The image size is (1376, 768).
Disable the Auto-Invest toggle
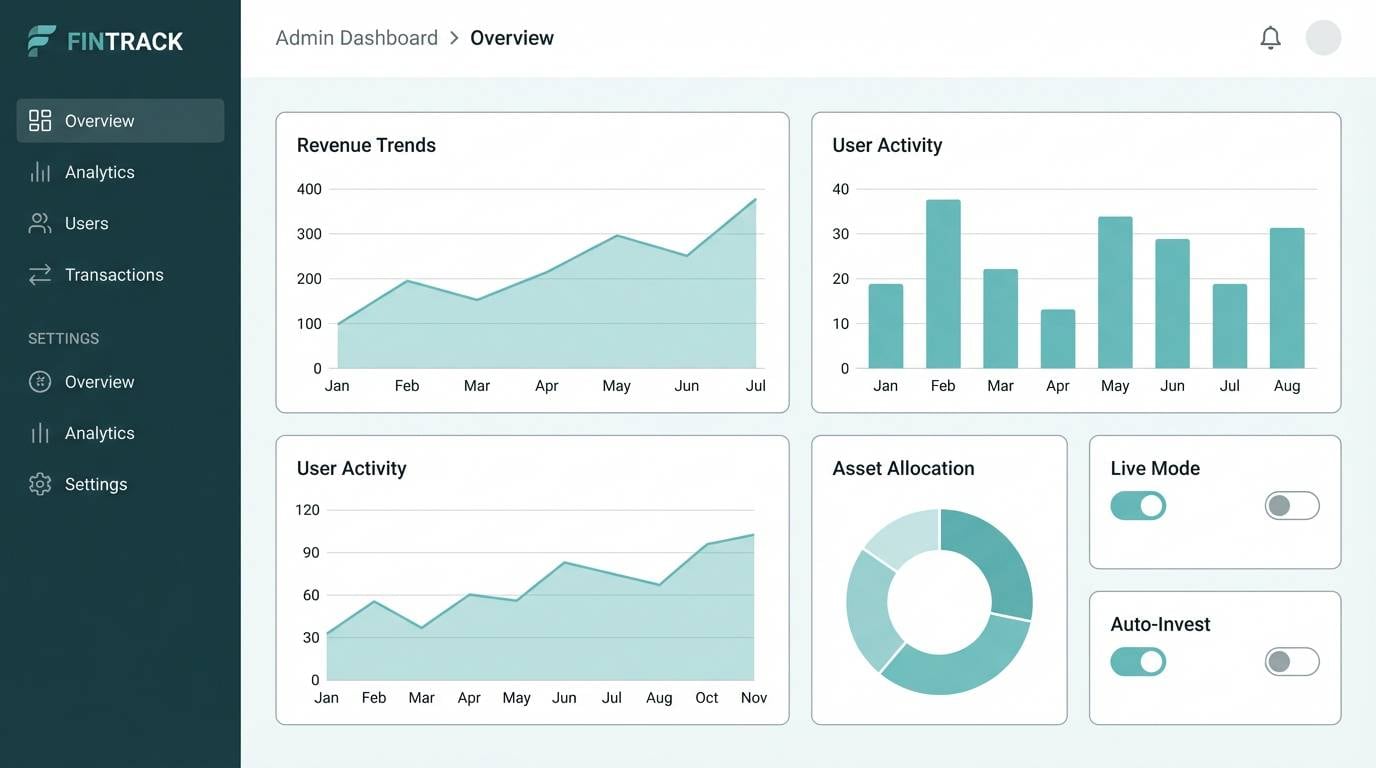(1138, 661)
